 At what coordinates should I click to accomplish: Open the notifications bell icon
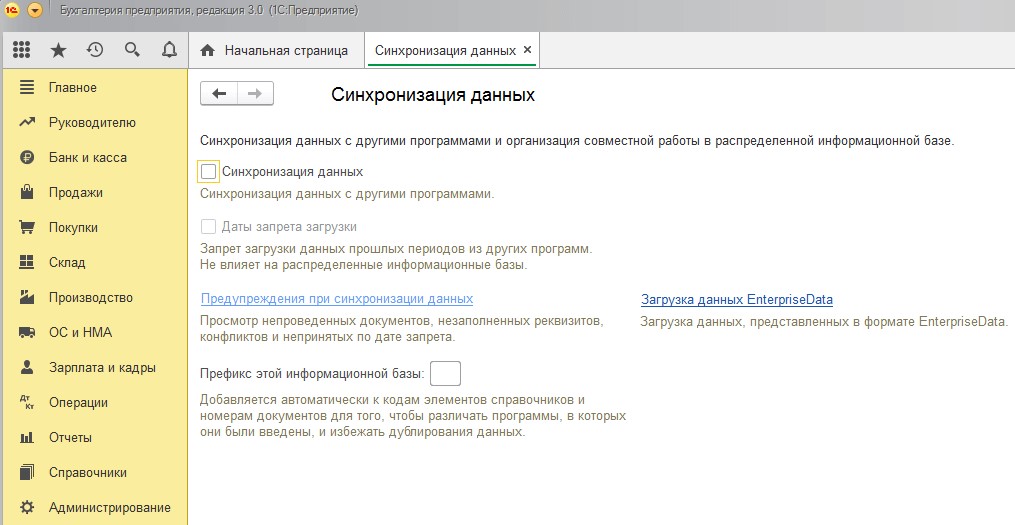tap(169, 50)
